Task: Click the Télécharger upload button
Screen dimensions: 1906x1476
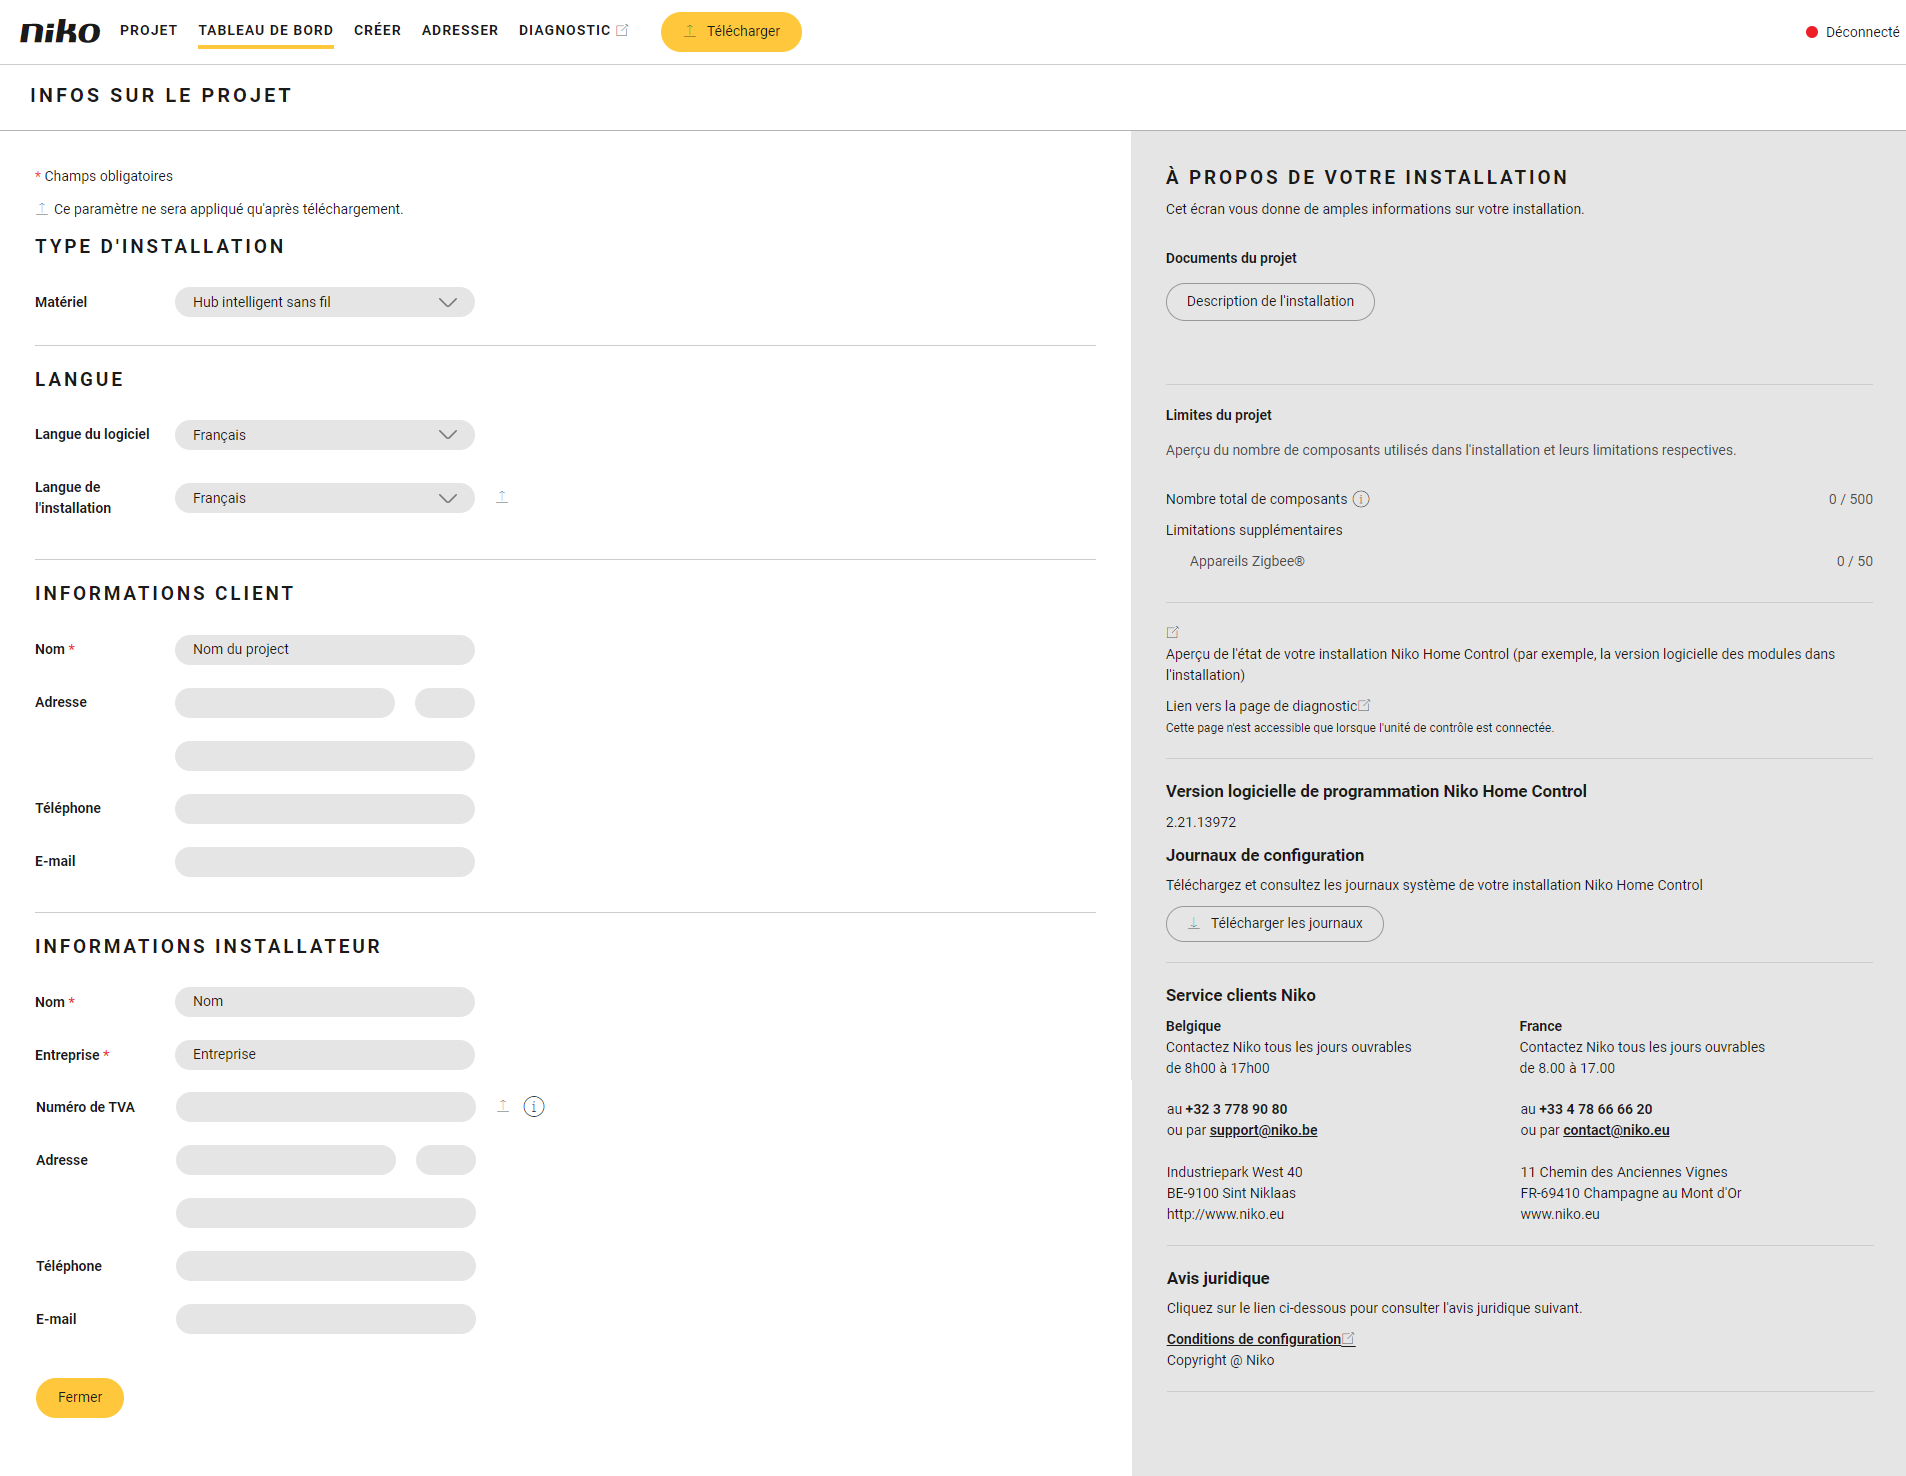Action: [x=731, y=32]
